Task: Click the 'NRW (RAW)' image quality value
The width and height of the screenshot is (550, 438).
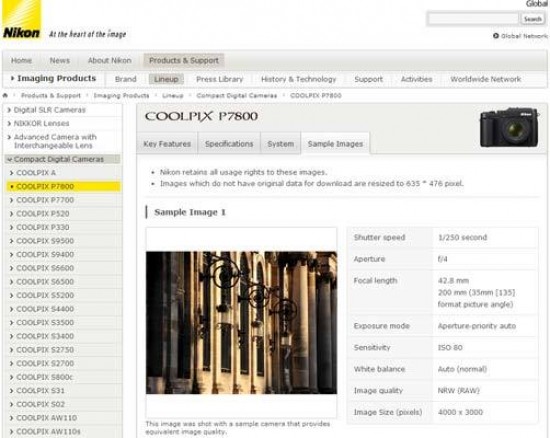Action: [458, 391]
